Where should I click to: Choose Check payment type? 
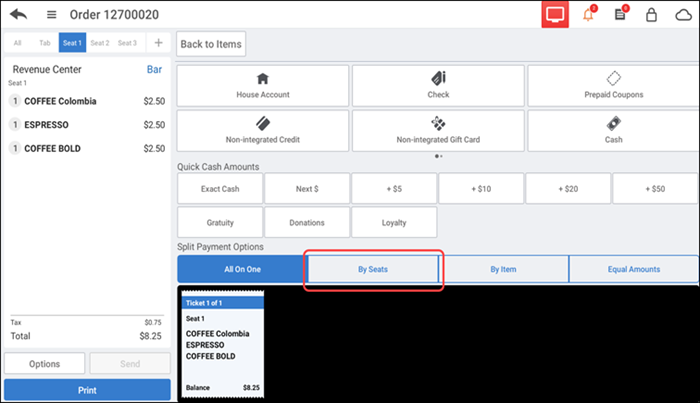438,86
